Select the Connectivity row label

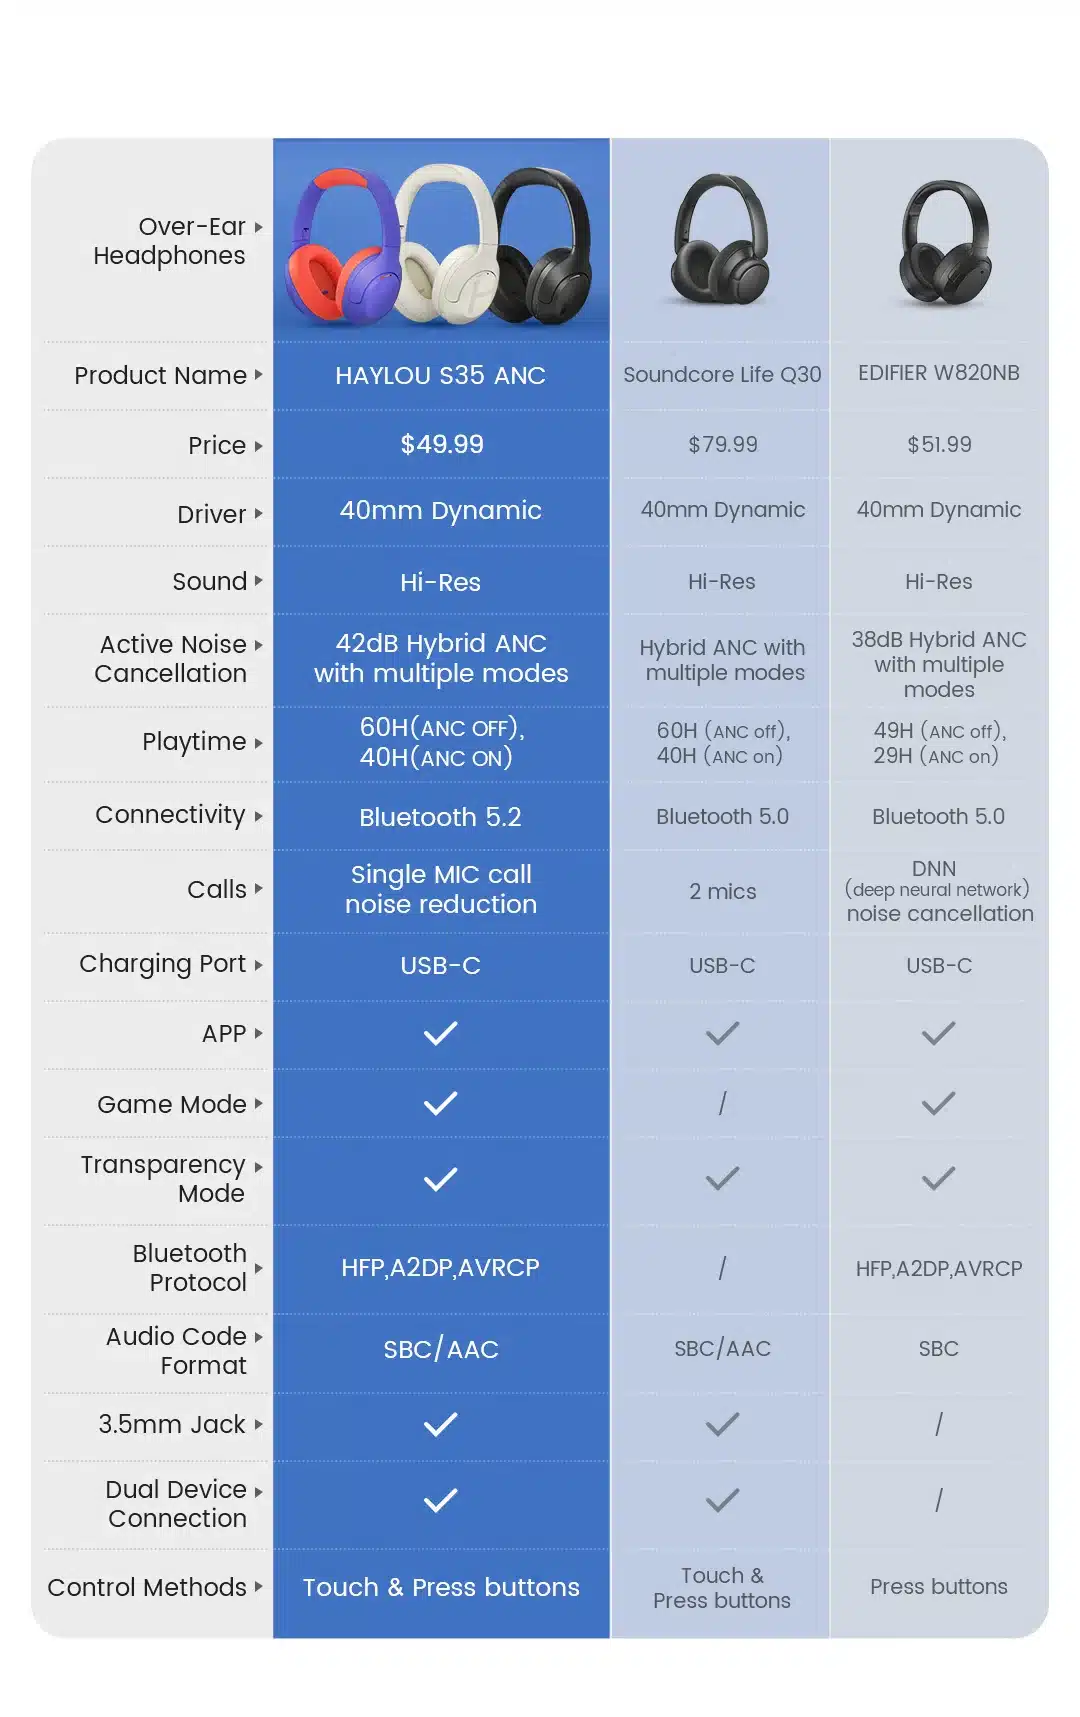(x=170, y=815)
